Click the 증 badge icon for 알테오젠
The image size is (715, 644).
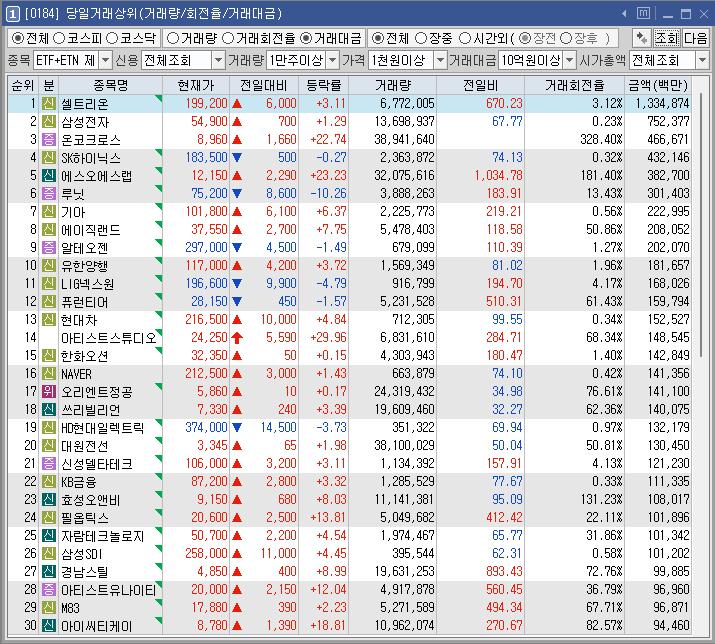pyautogui.click(x=49, y=248)
